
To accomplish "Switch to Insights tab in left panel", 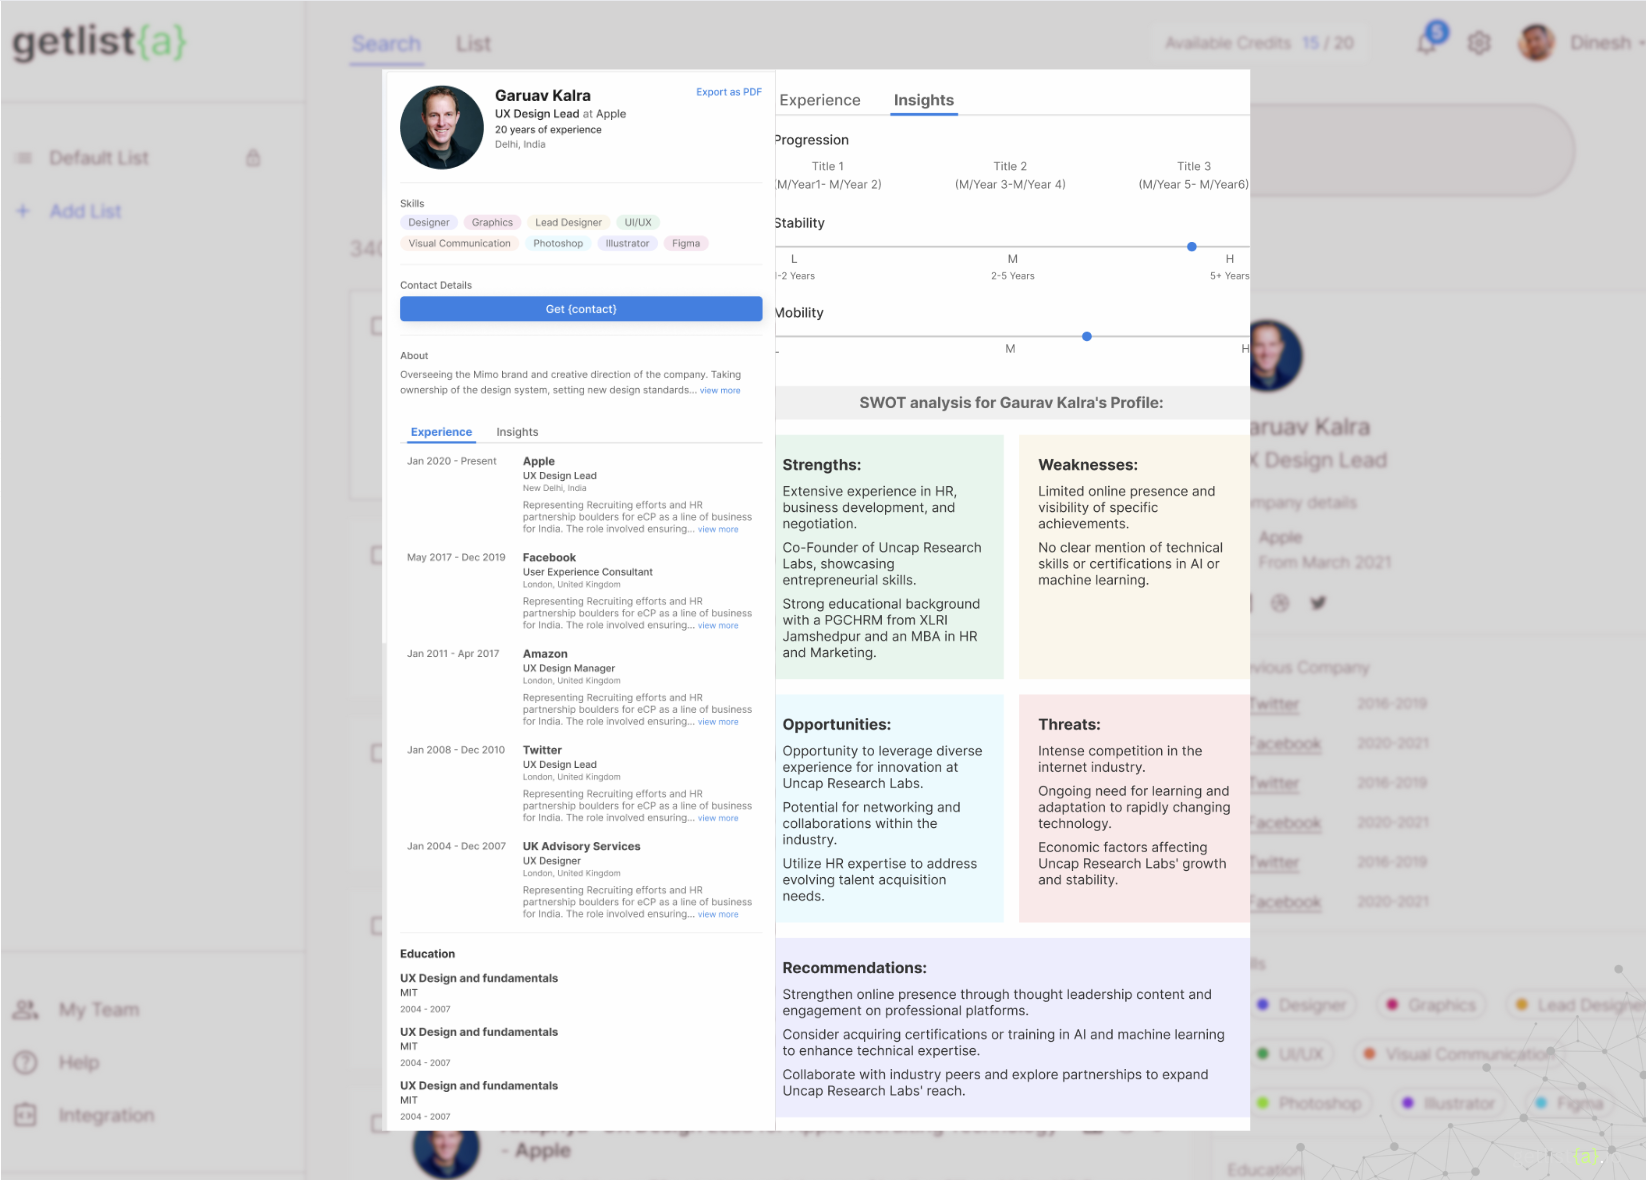I will tap(517, 432).
